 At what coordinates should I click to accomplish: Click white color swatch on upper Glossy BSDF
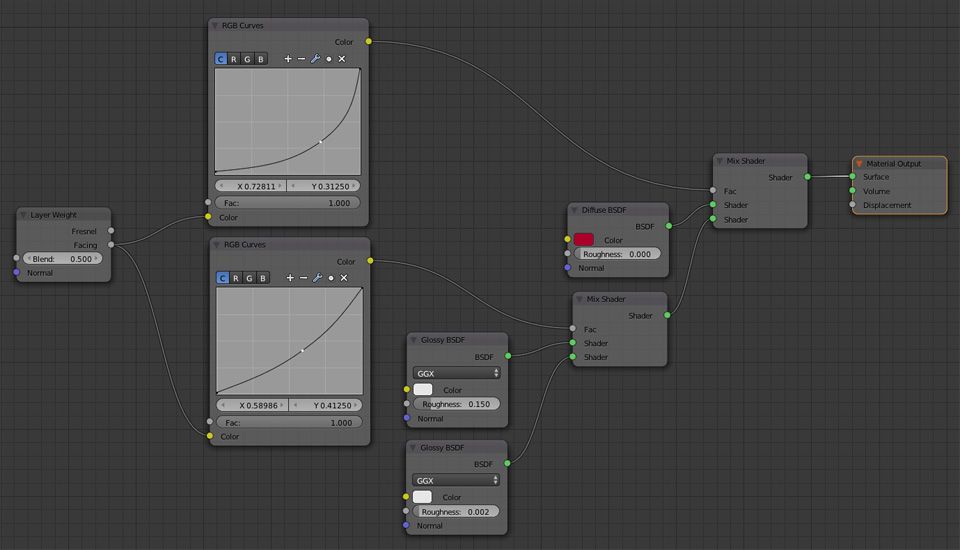tap(423, 390)
